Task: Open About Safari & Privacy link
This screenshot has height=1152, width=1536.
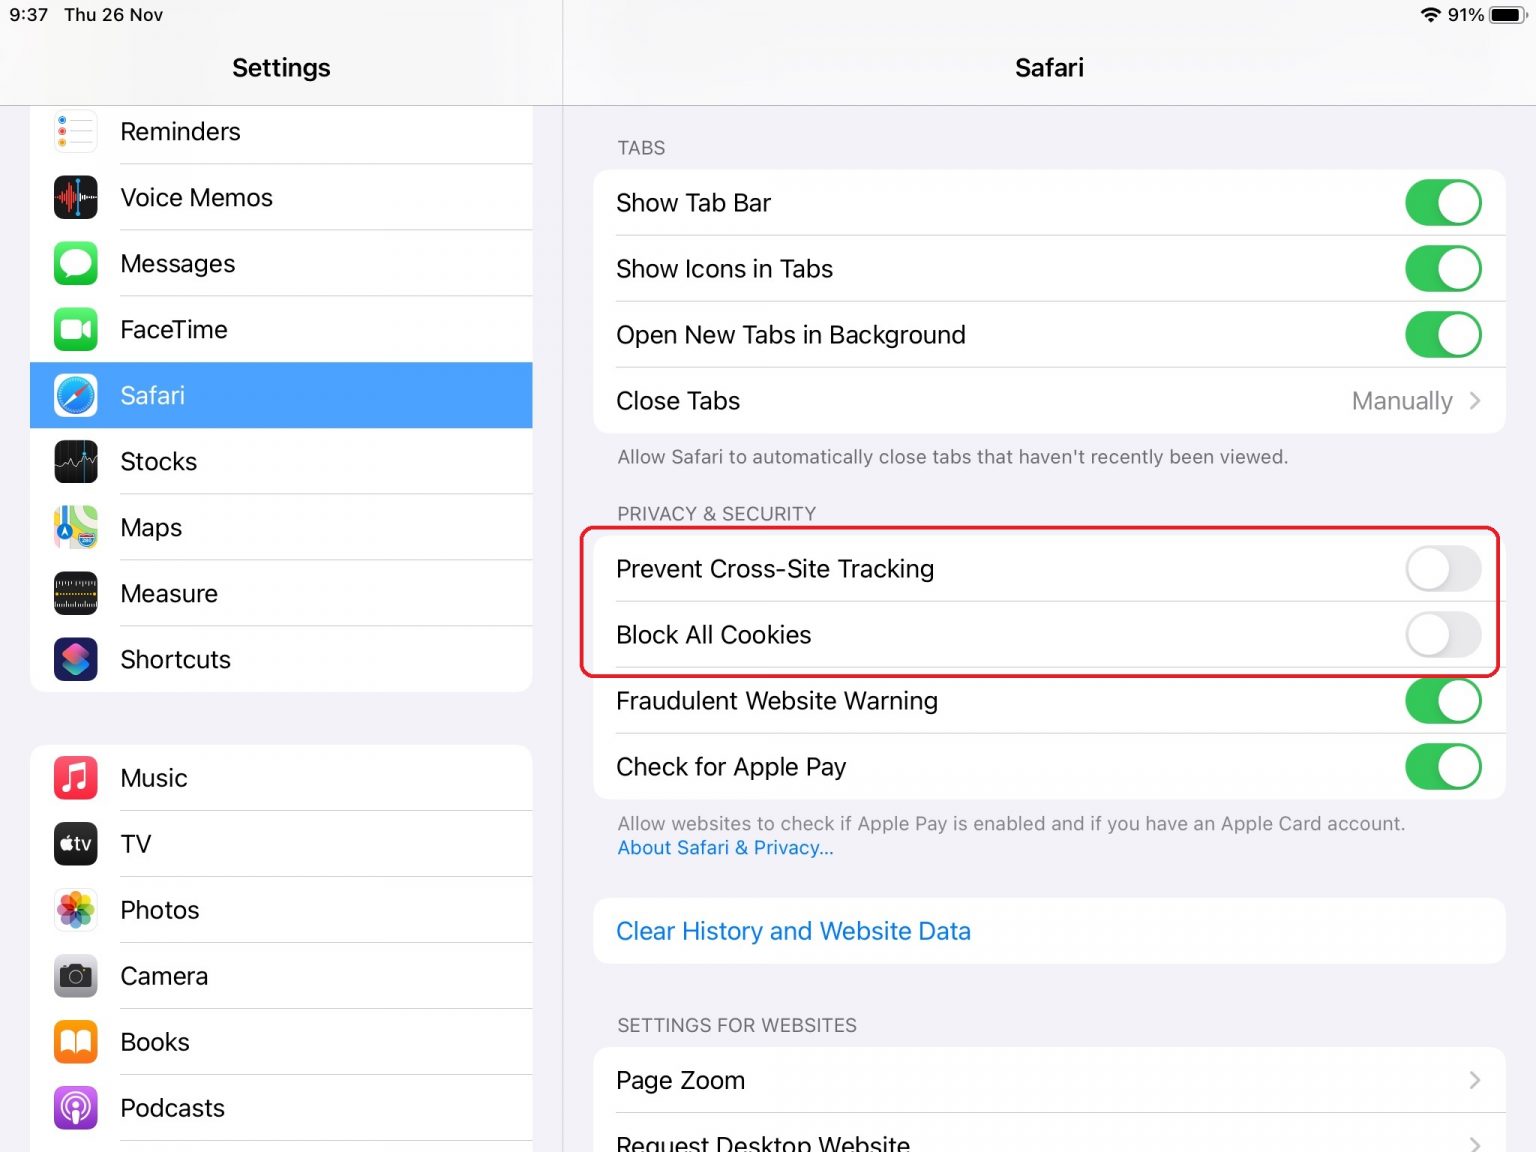Action: (725, 848)
